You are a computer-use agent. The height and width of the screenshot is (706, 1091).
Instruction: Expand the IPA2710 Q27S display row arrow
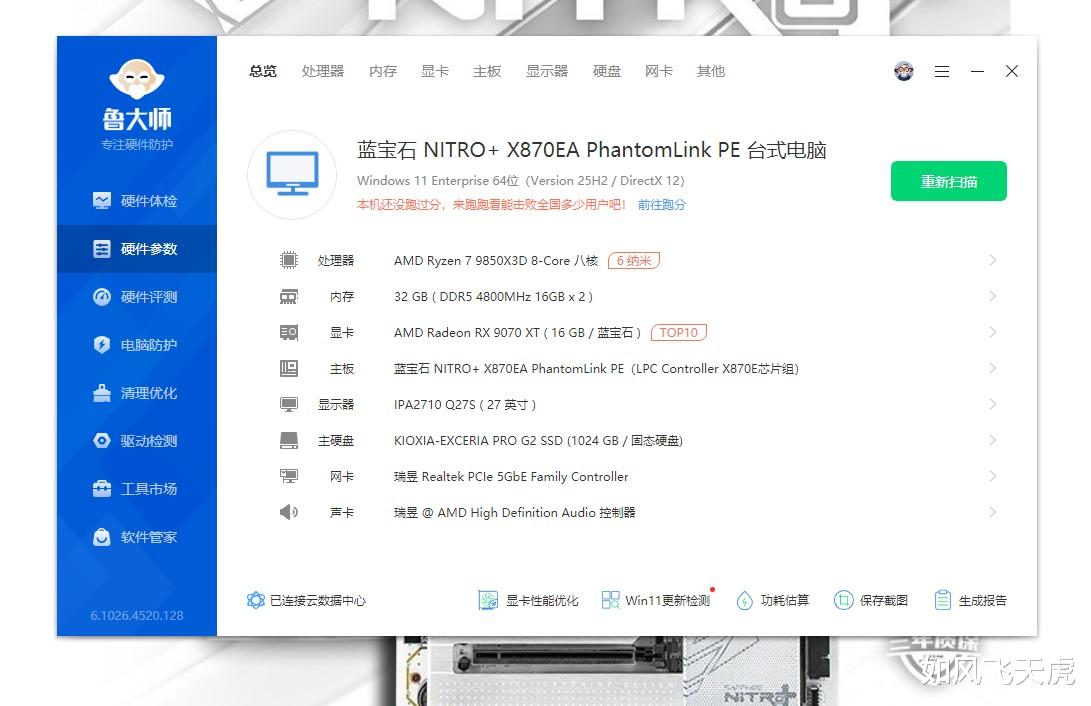pyautogui.click(x=992, y=405)
